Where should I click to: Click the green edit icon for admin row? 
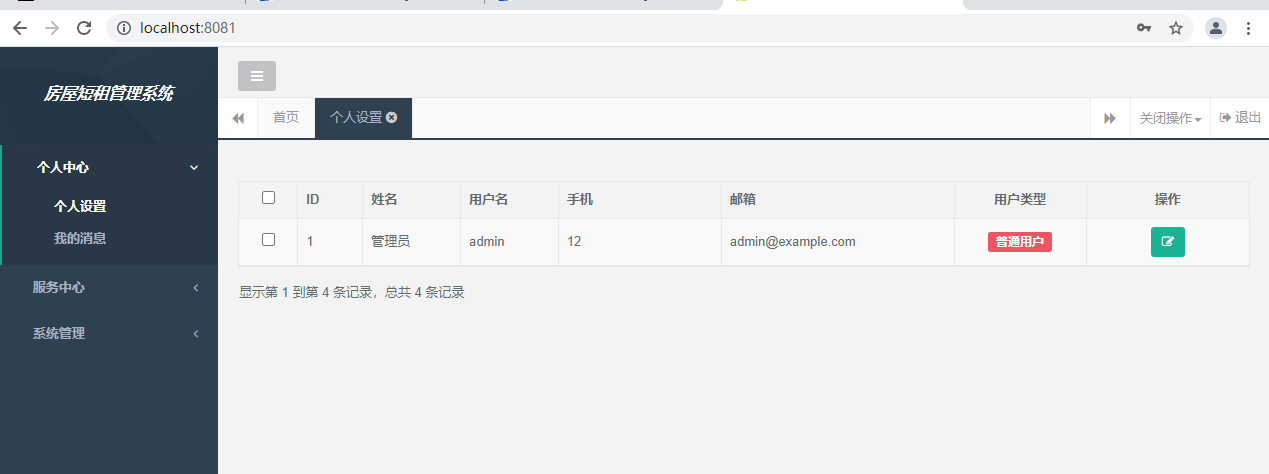[1167, 242]
